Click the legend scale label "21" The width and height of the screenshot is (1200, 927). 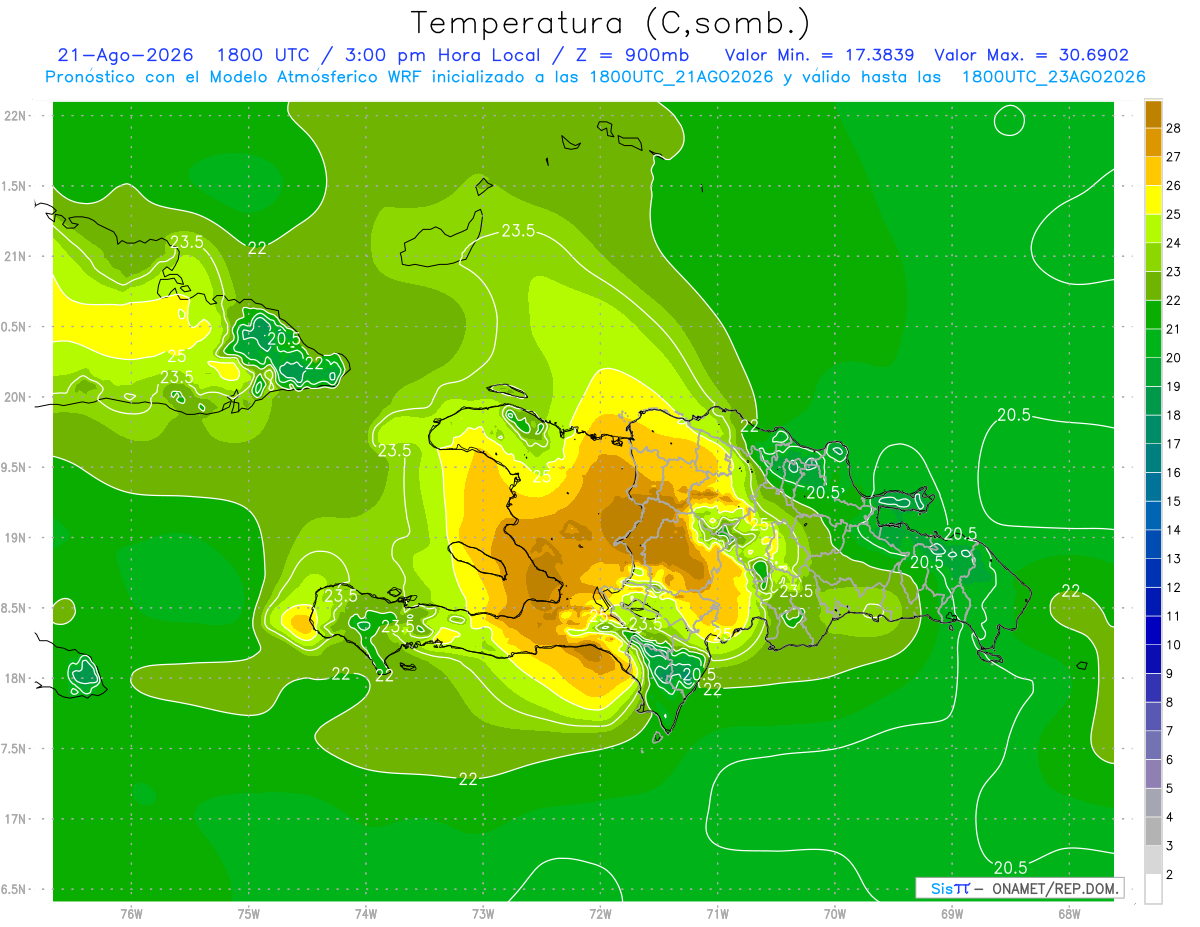(x=1175, y=329)
